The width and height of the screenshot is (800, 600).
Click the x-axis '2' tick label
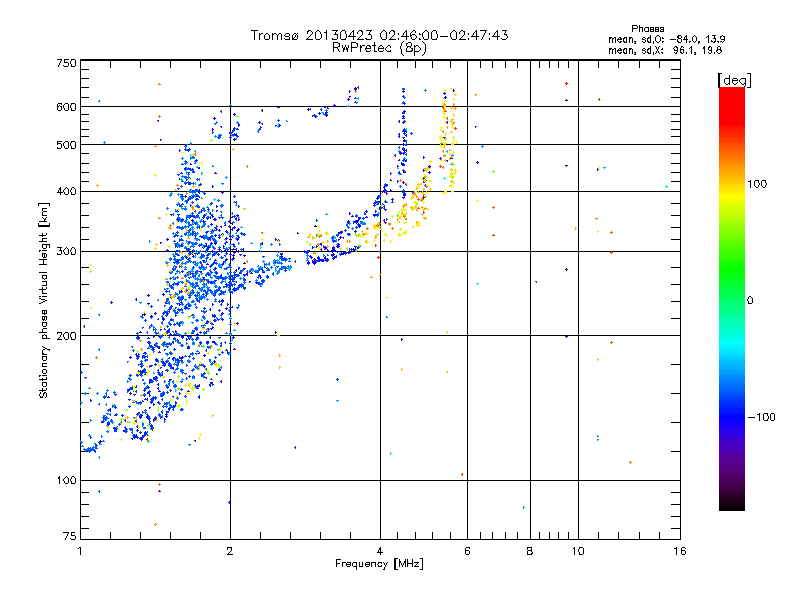point(230,551)
